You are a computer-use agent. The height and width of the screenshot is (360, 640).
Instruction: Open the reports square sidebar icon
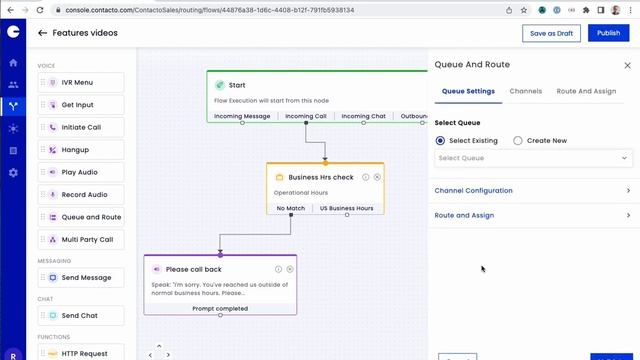[x=13, y=151]
